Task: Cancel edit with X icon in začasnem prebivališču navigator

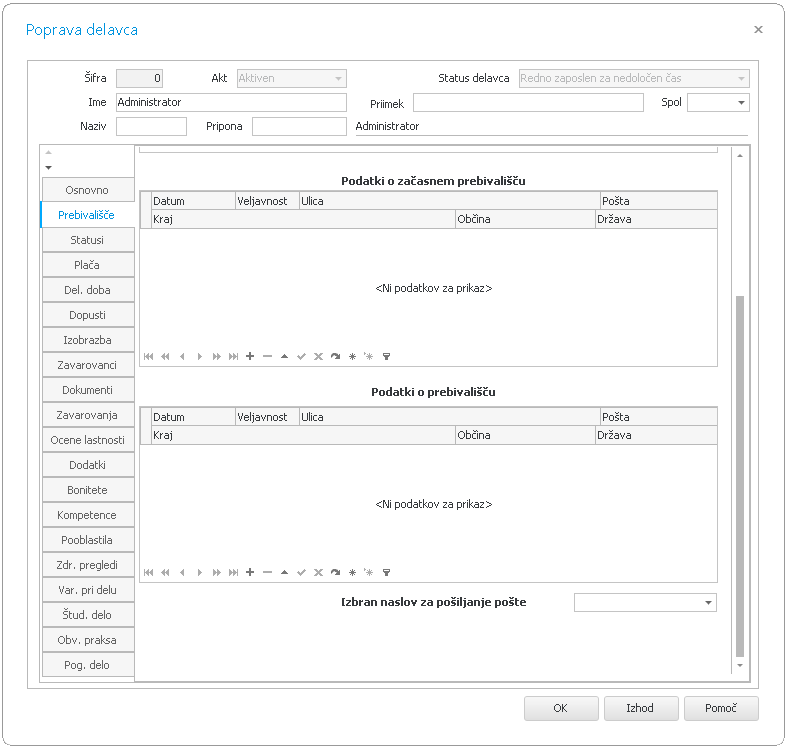Action: tap(318, 356)
